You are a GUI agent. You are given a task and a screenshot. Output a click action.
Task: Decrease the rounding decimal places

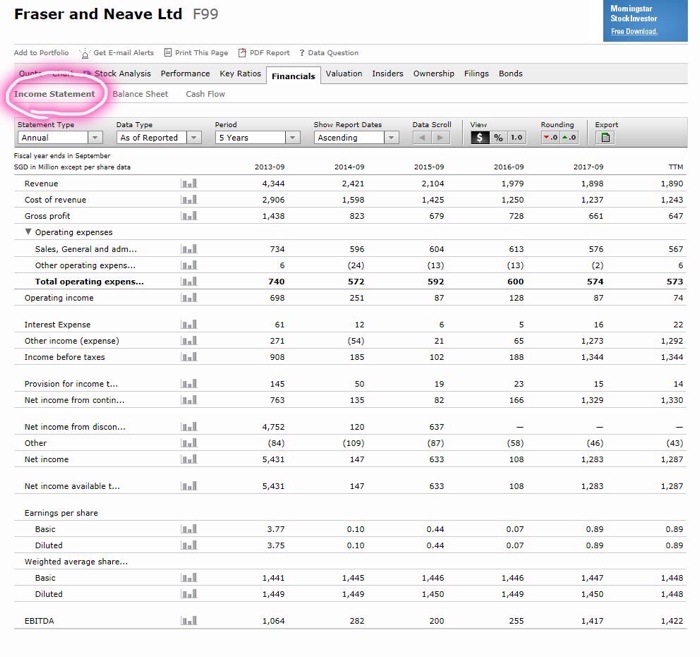pyautogui.click(x=550, y=137)
